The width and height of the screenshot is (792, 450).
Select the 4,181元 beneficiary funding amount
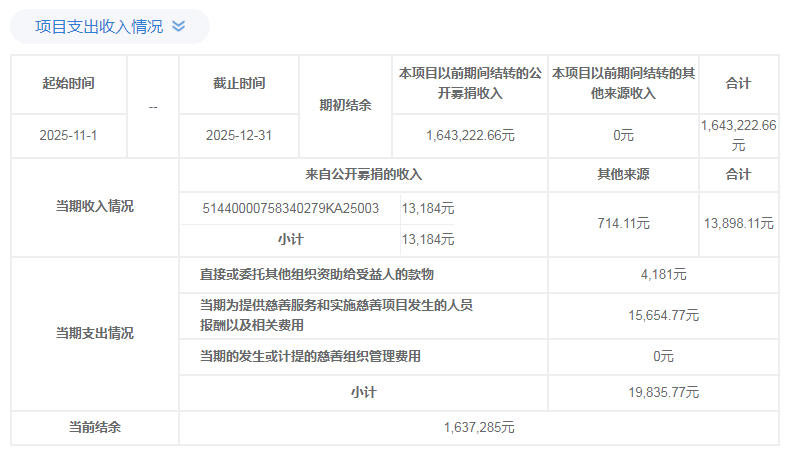tap(663, 274)
